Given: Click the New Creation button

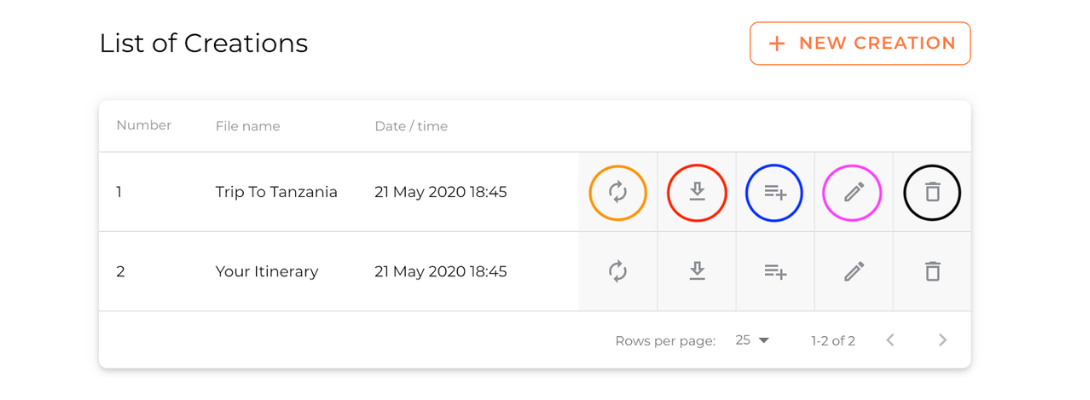Looking at the screenshot, I should [x=860, y=43].
